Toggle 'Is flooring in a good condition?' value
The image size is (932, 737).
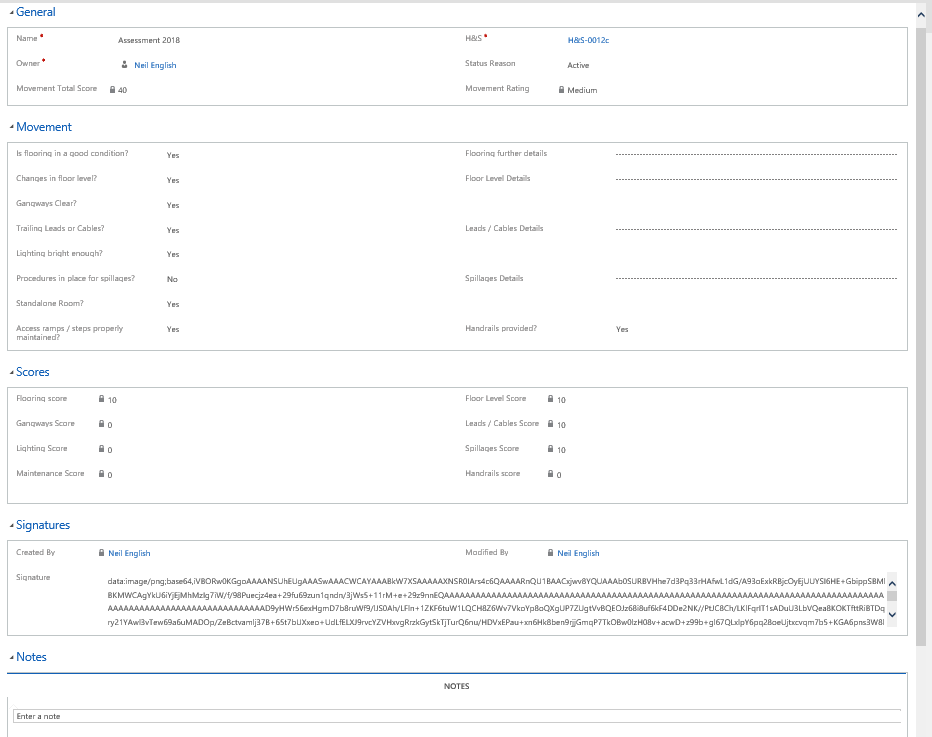pyautogui.click(x=173, y=155)
